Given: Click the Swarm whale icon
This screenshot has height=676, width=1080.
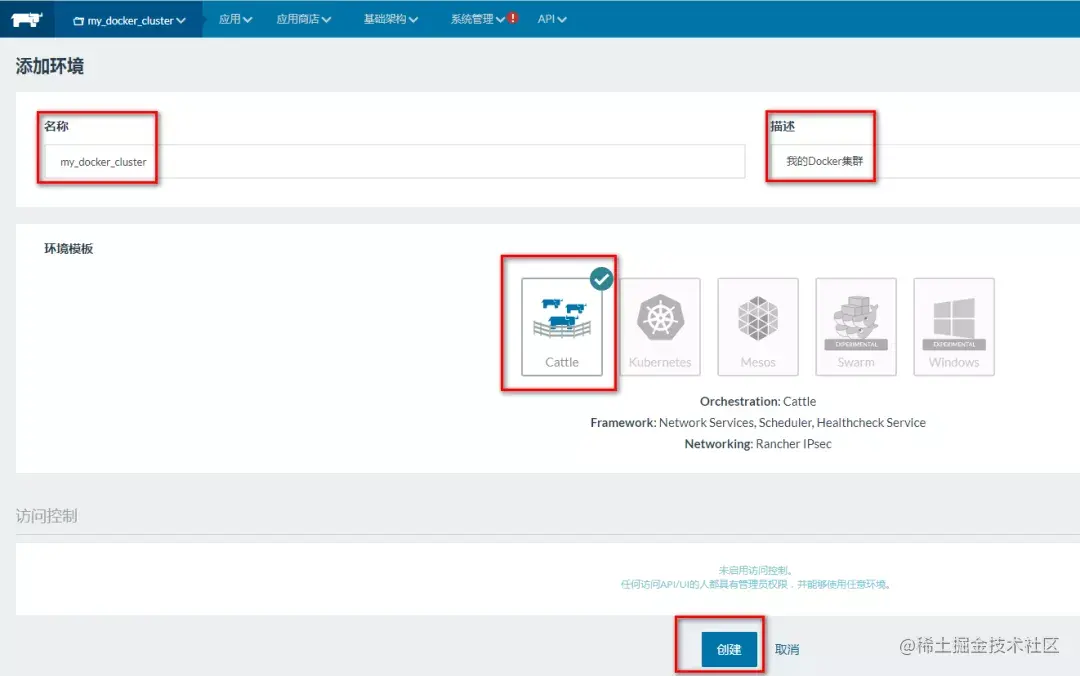Looking at the screenshot, I should [855, 317].
